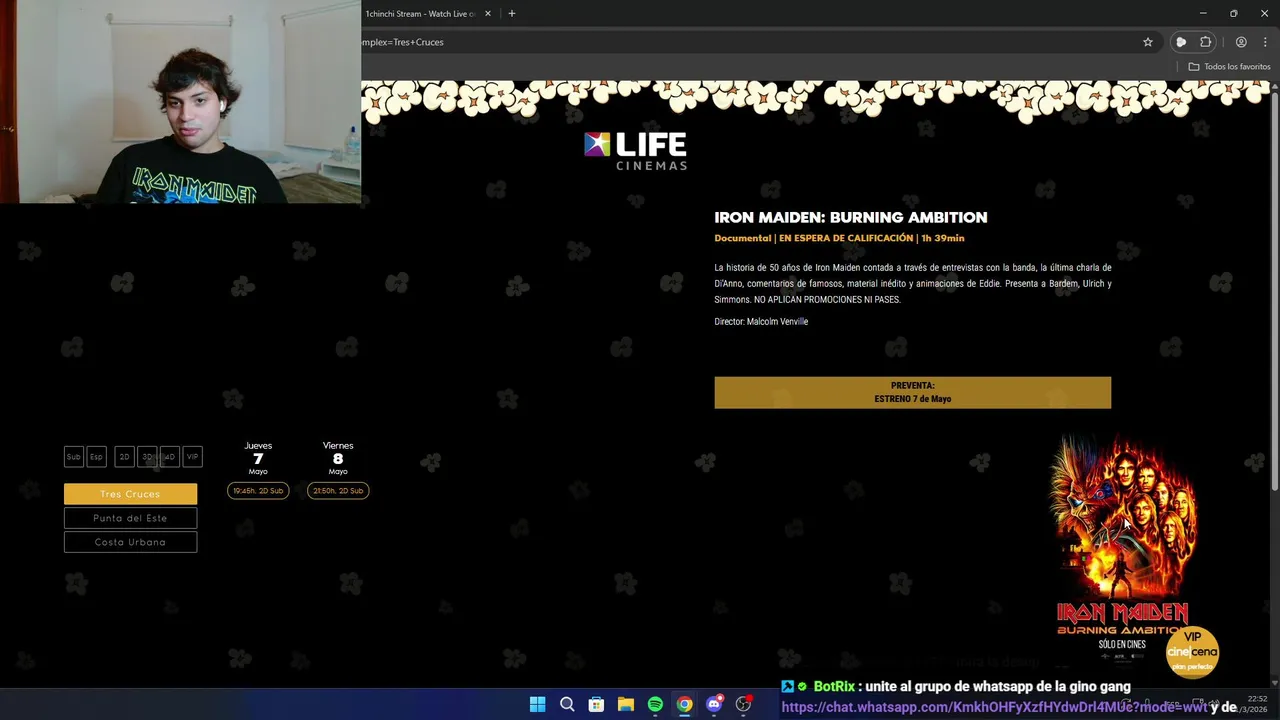The image size is (1280, 720).
Task: Toggle the Sub language filter
Action: 74,457
